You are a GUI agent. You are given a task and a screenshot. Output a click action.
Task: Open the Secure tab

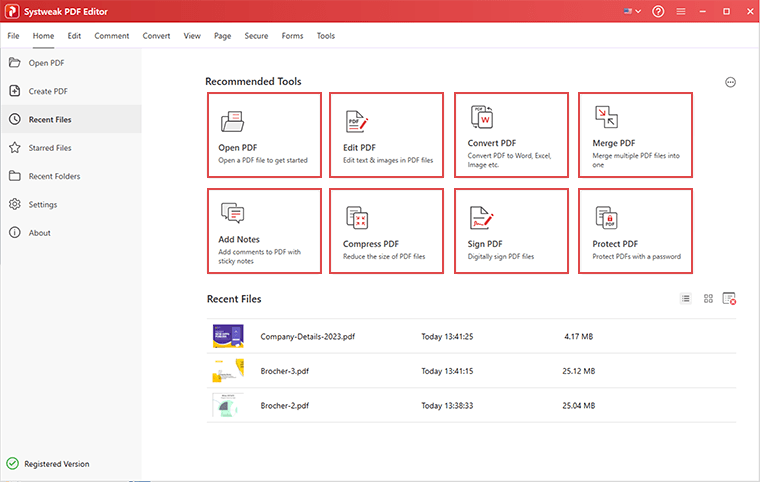pos(256,36)
